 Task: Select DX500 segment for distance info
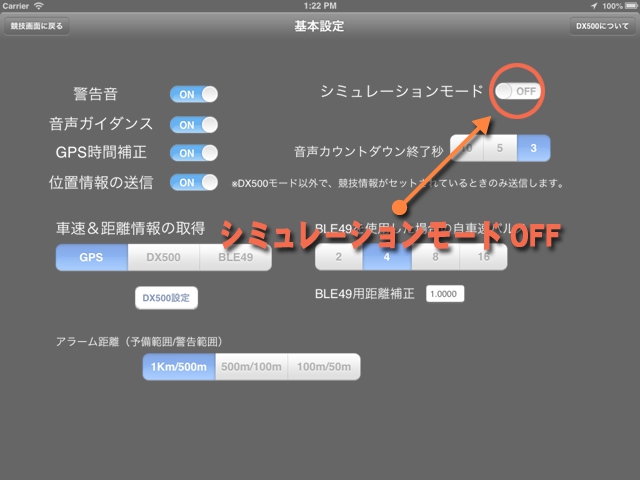point(164,257)
